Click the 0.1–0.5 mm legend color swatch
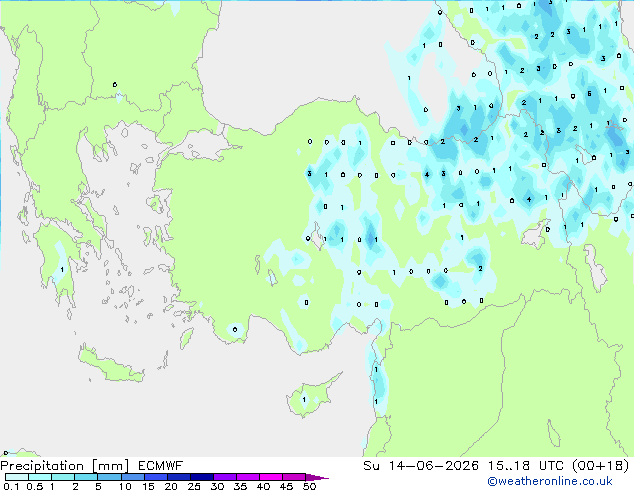 coord(17,477)
